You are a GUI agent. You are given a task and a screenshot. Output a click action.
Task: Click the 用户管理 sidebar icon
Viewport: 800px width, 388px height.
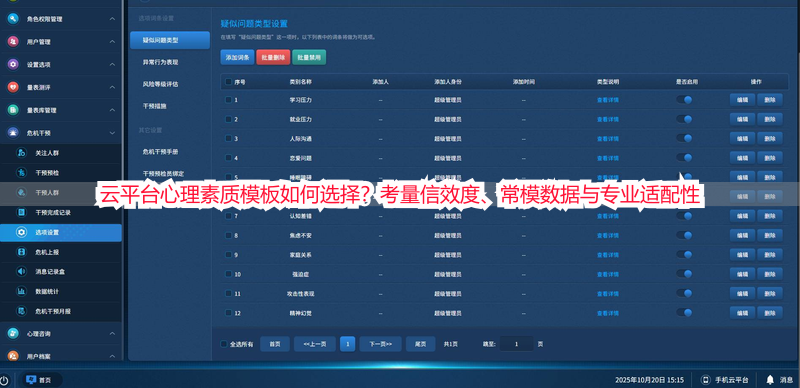[x=13, y=42]
